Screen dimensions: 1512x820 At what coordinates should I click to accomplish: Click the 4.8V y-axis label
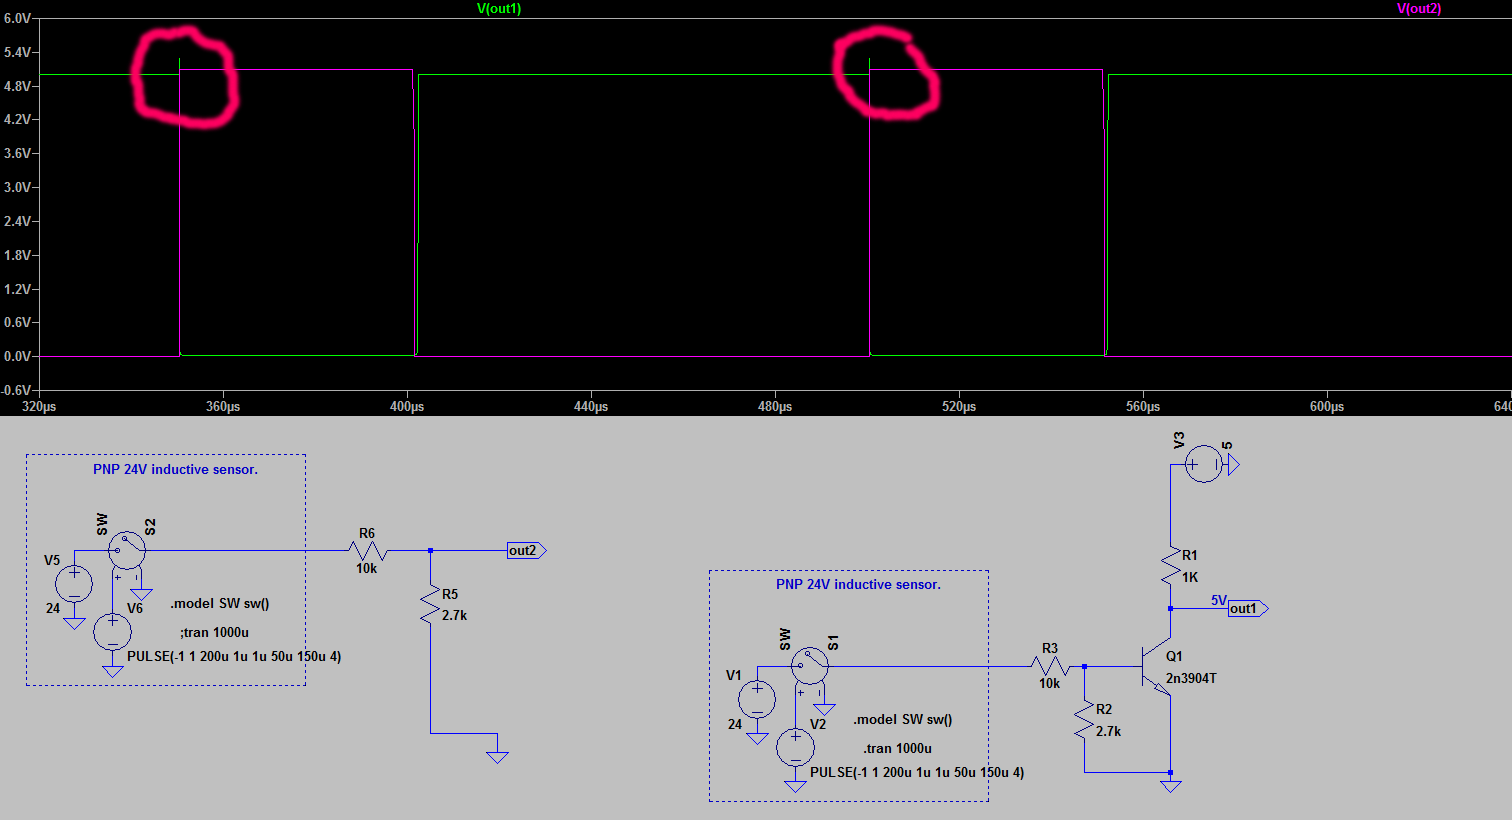click(x=18, y=86)
